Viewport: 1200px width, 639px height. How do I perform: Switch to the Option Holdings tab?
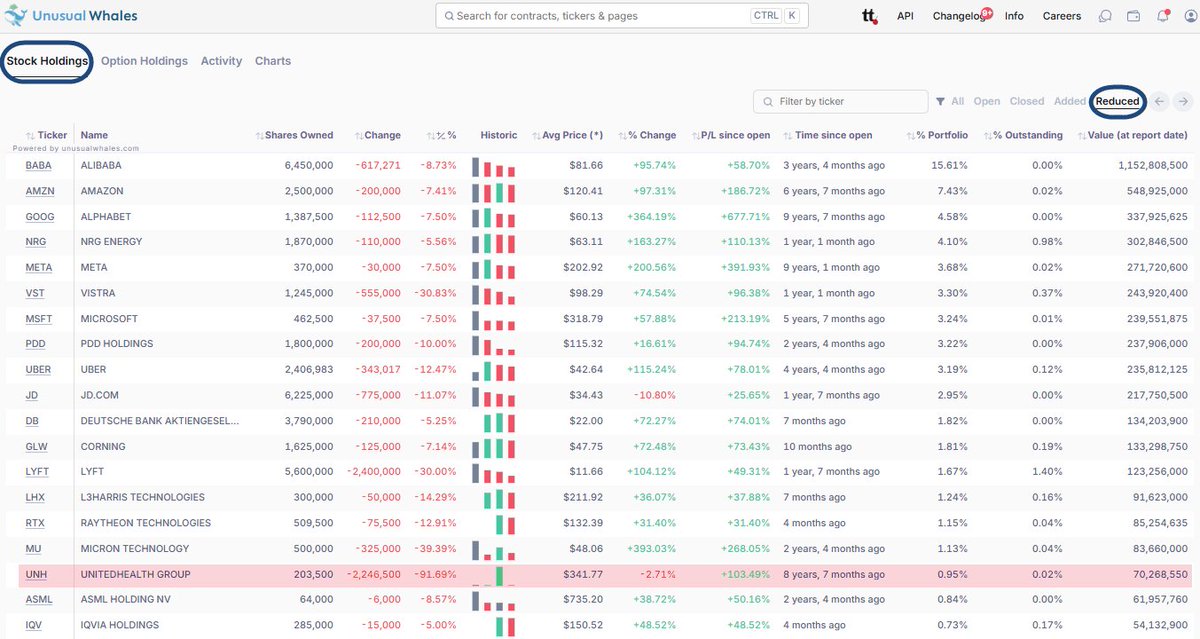[144, 61]
